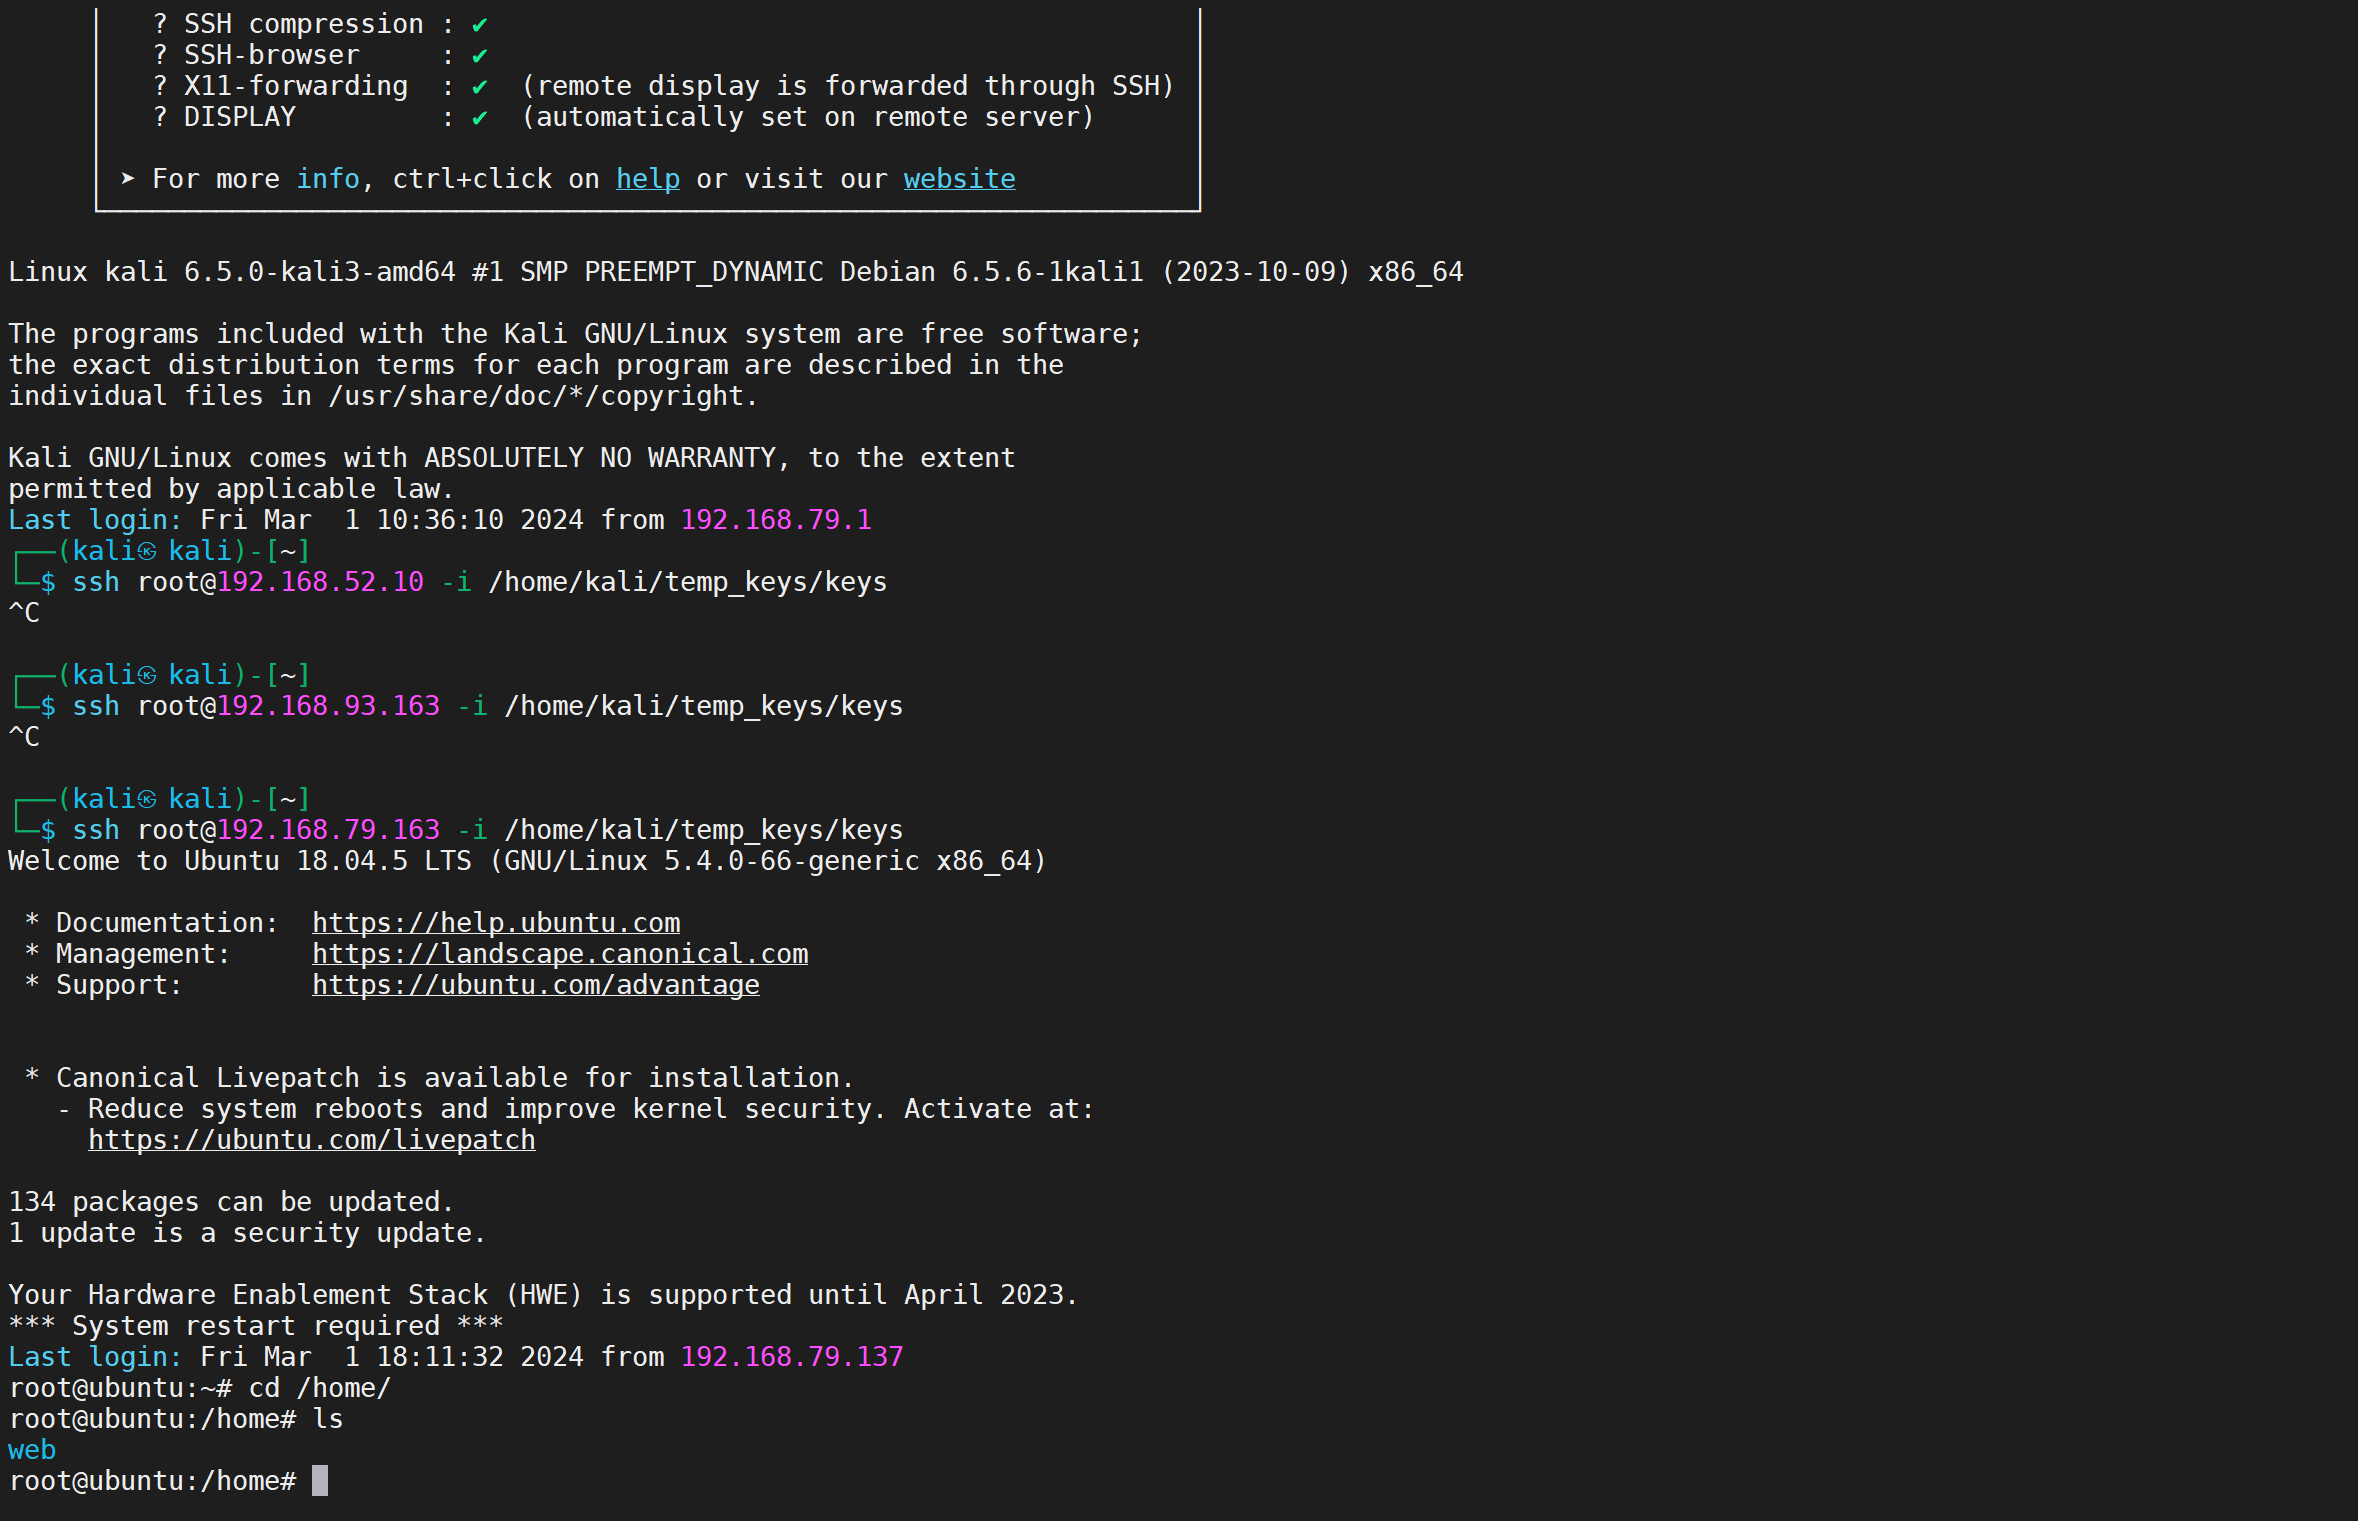Open the help link in the banner
This screenshot has height=1521, width=2358.
coord(647,179)
